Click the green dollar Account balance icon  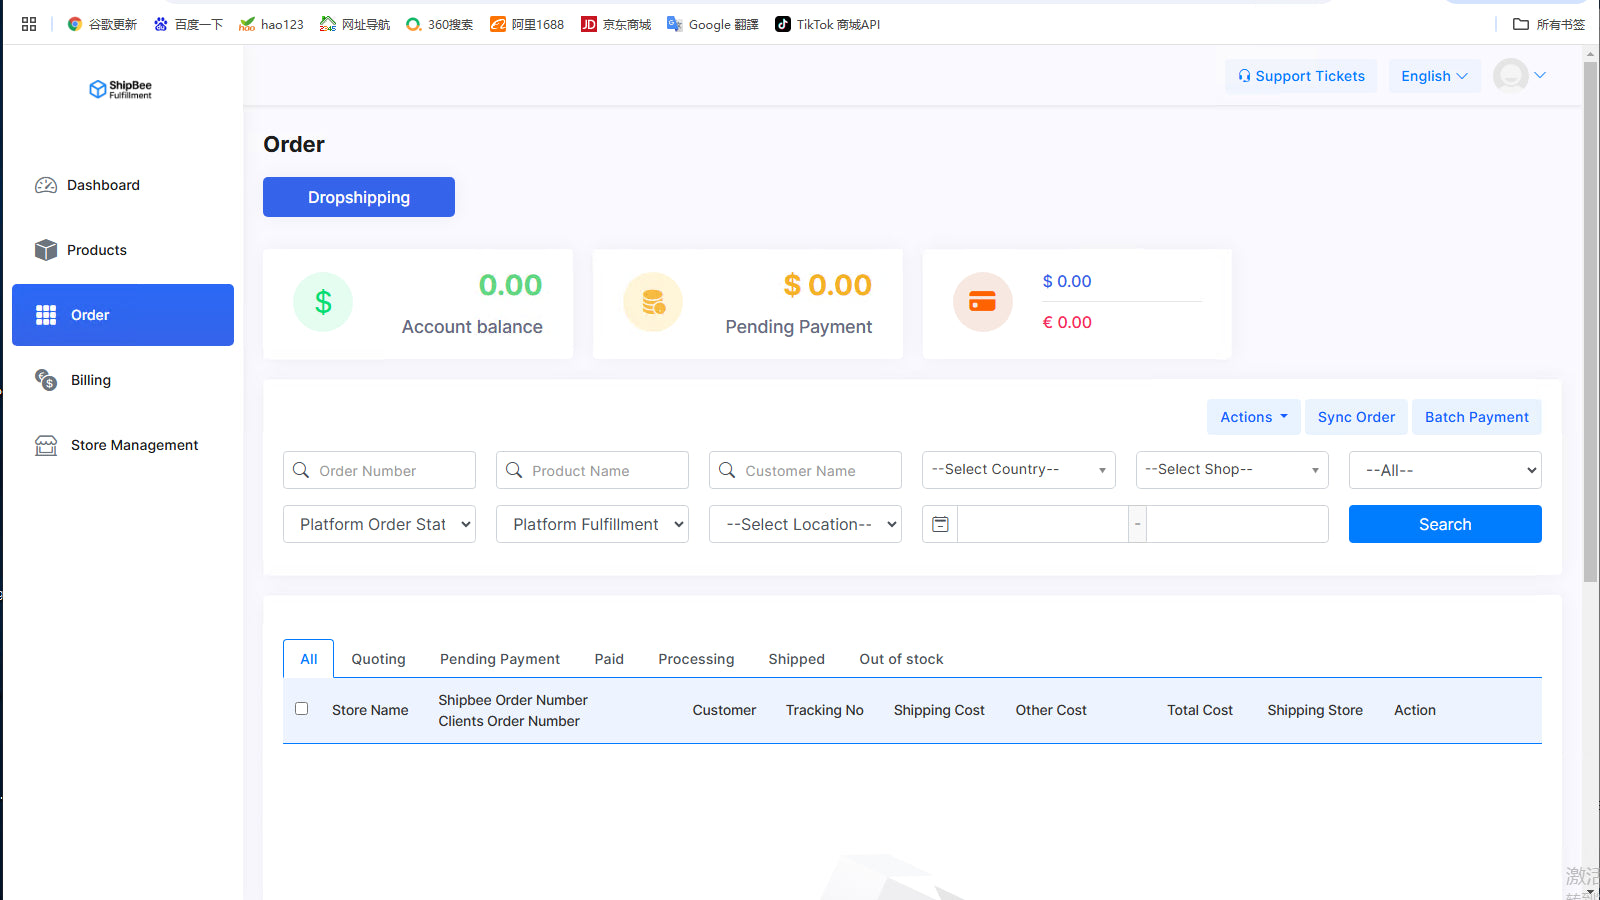point(323,302)
